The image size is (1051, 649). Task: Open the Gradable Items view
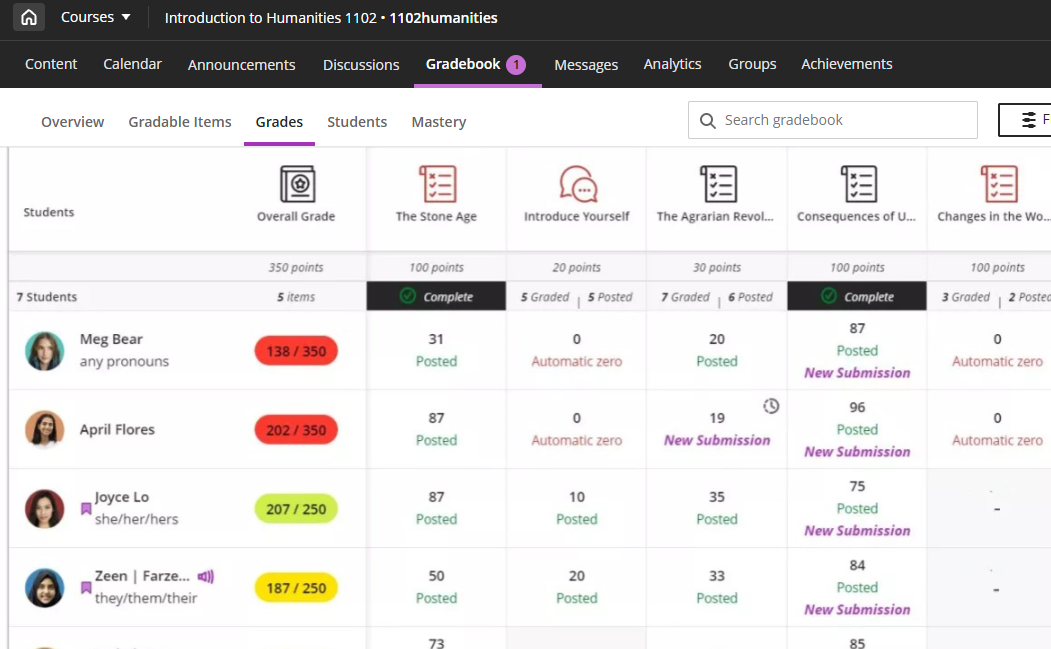(180, 121)
